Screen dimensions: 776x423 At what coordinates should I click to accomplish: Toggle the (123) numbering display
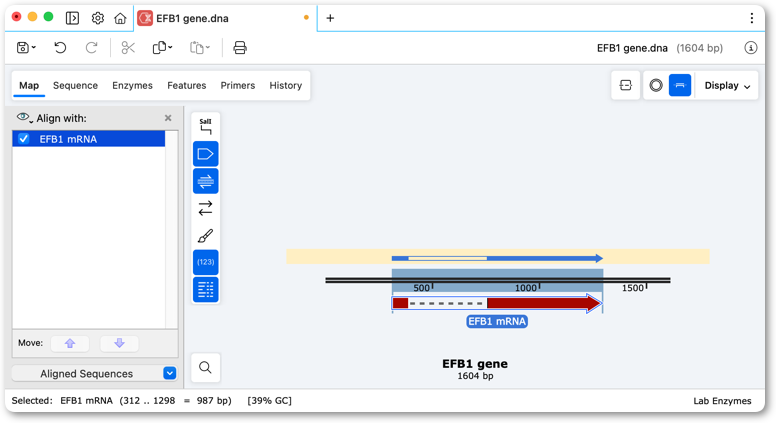[205, 262]
